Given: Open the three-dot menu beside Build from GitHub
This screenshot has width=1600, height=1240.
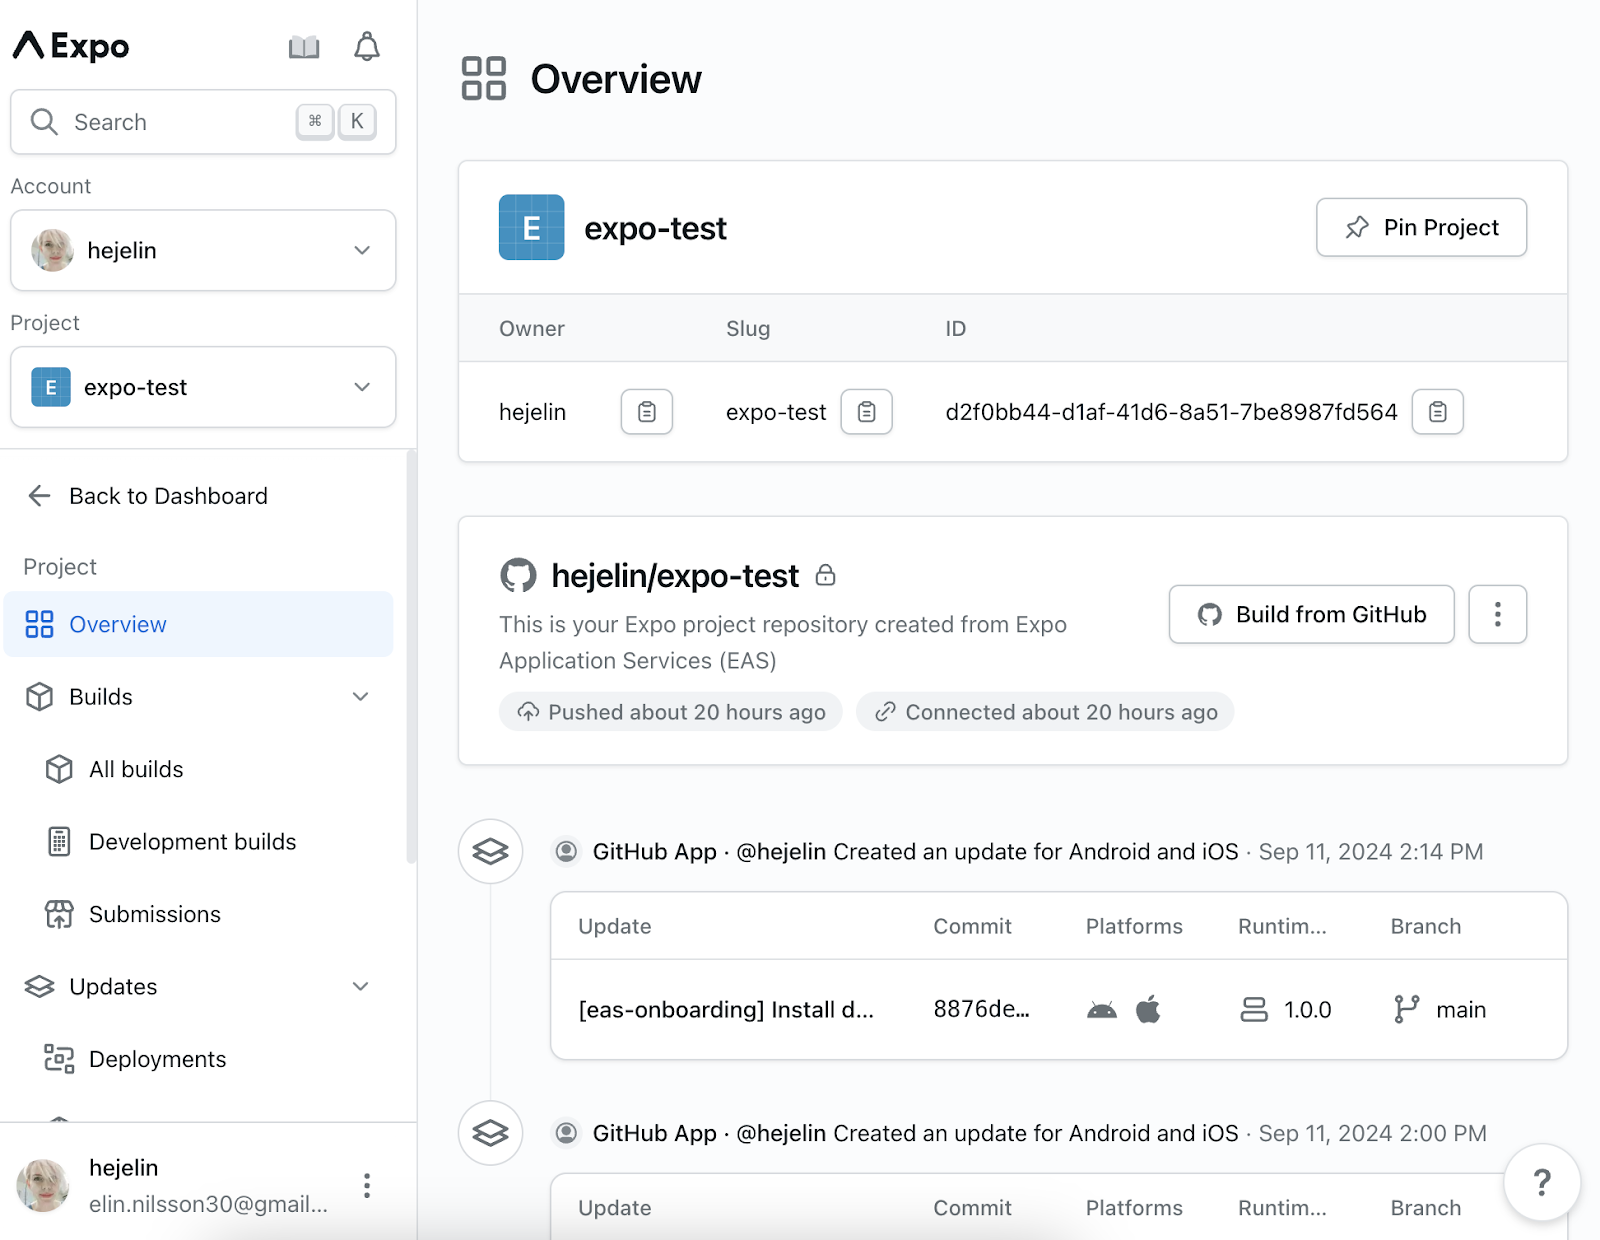Looking at the screenshot, I should click(x=1497, y=614).
